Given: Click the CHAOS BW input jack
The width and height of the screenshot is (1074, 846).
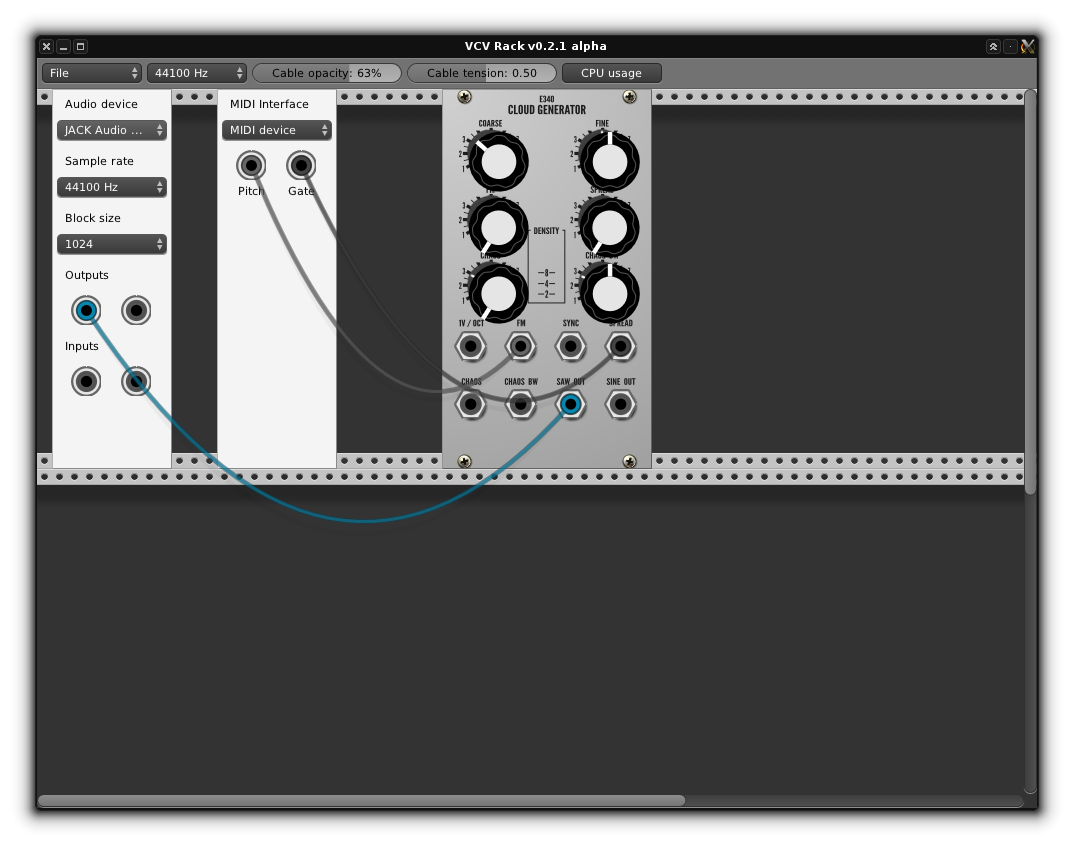Looking at the screenshot, I should [521, 405].
